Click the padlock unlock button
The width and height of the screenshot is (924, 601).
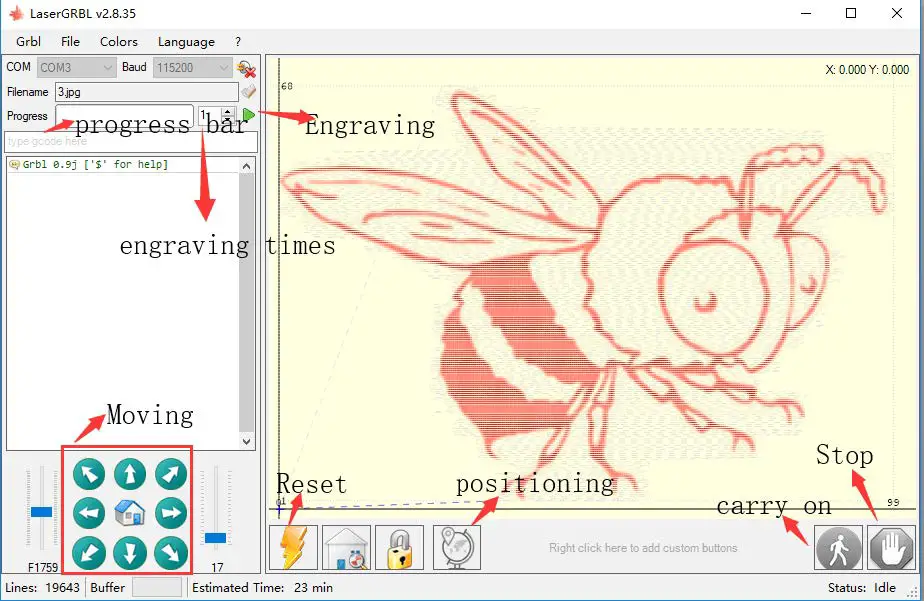(x=400, y=547)
